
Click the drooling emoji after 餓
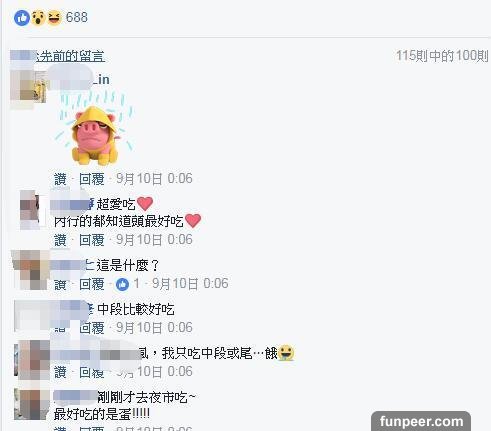point(286,353)
